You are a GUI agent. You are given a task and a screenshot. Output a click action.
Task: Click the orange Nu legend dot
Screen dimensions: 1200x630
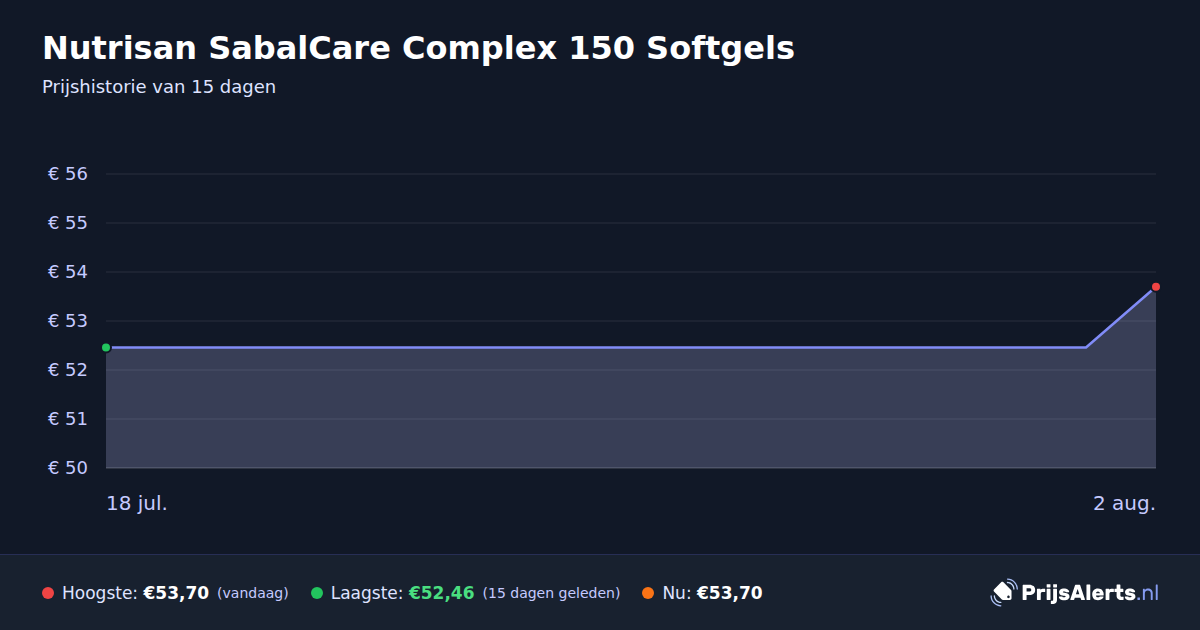[x=648, y=593]
